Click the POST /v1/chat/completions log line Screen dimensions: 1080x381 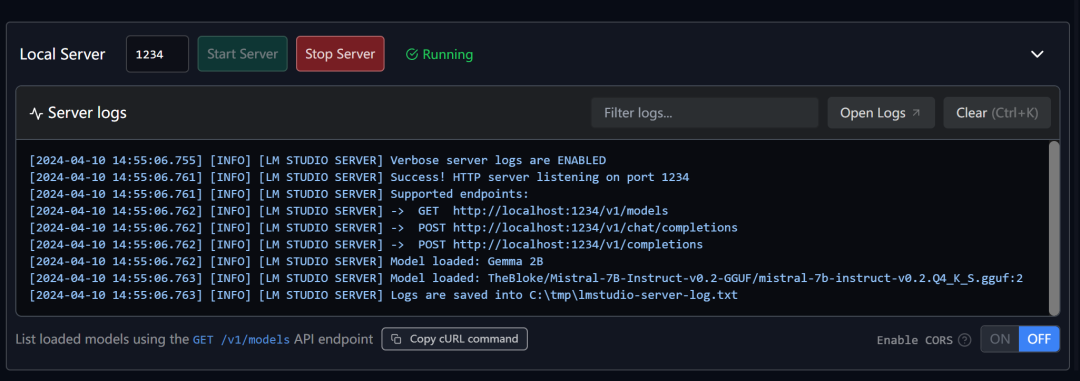(384, 227)
